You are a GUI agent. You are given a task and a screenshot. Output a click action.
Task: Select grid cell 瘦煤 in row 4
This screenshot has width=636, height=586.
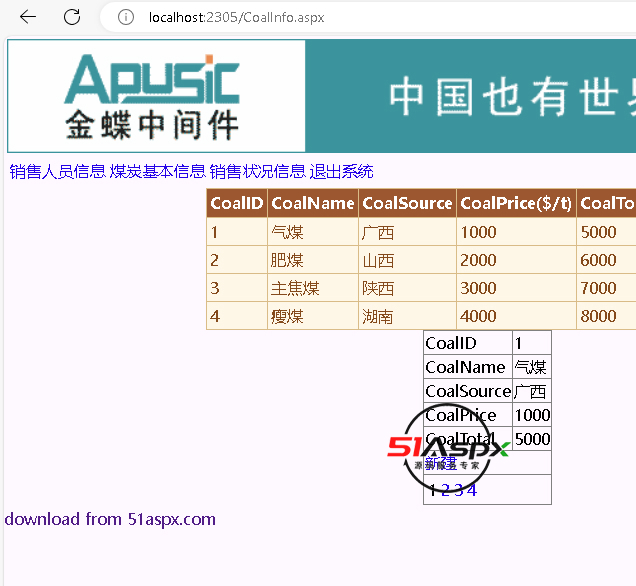coord(313,316)
